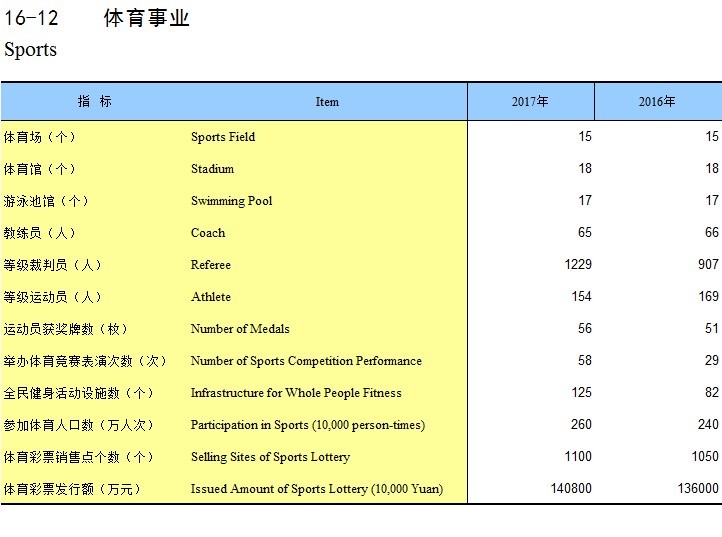Click the Sports Field row label
Screen dimensions: 722x537
223,137
